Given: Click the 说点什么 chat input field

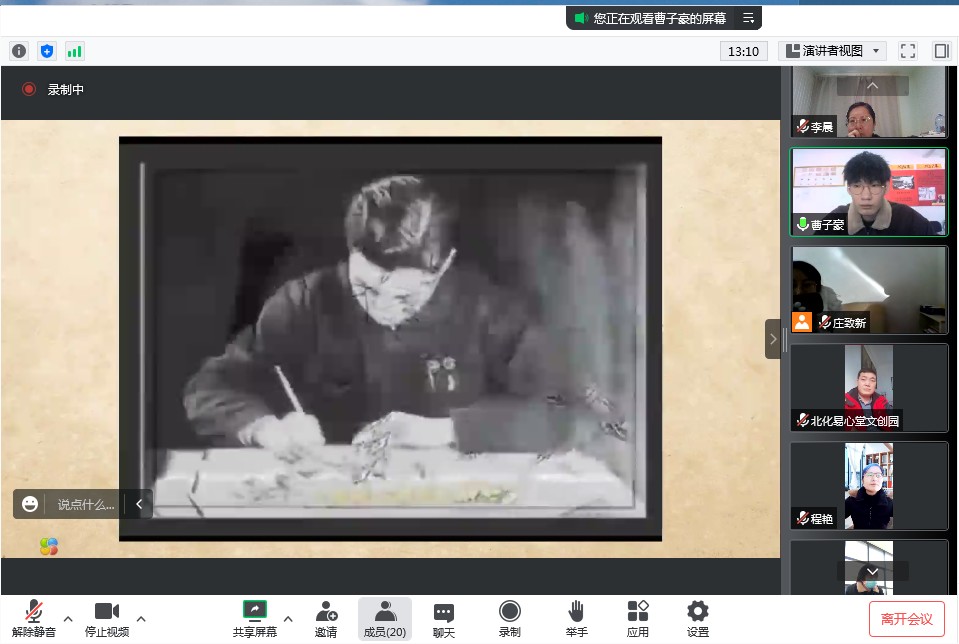Looking at the screenshot, I should point(86,505).
